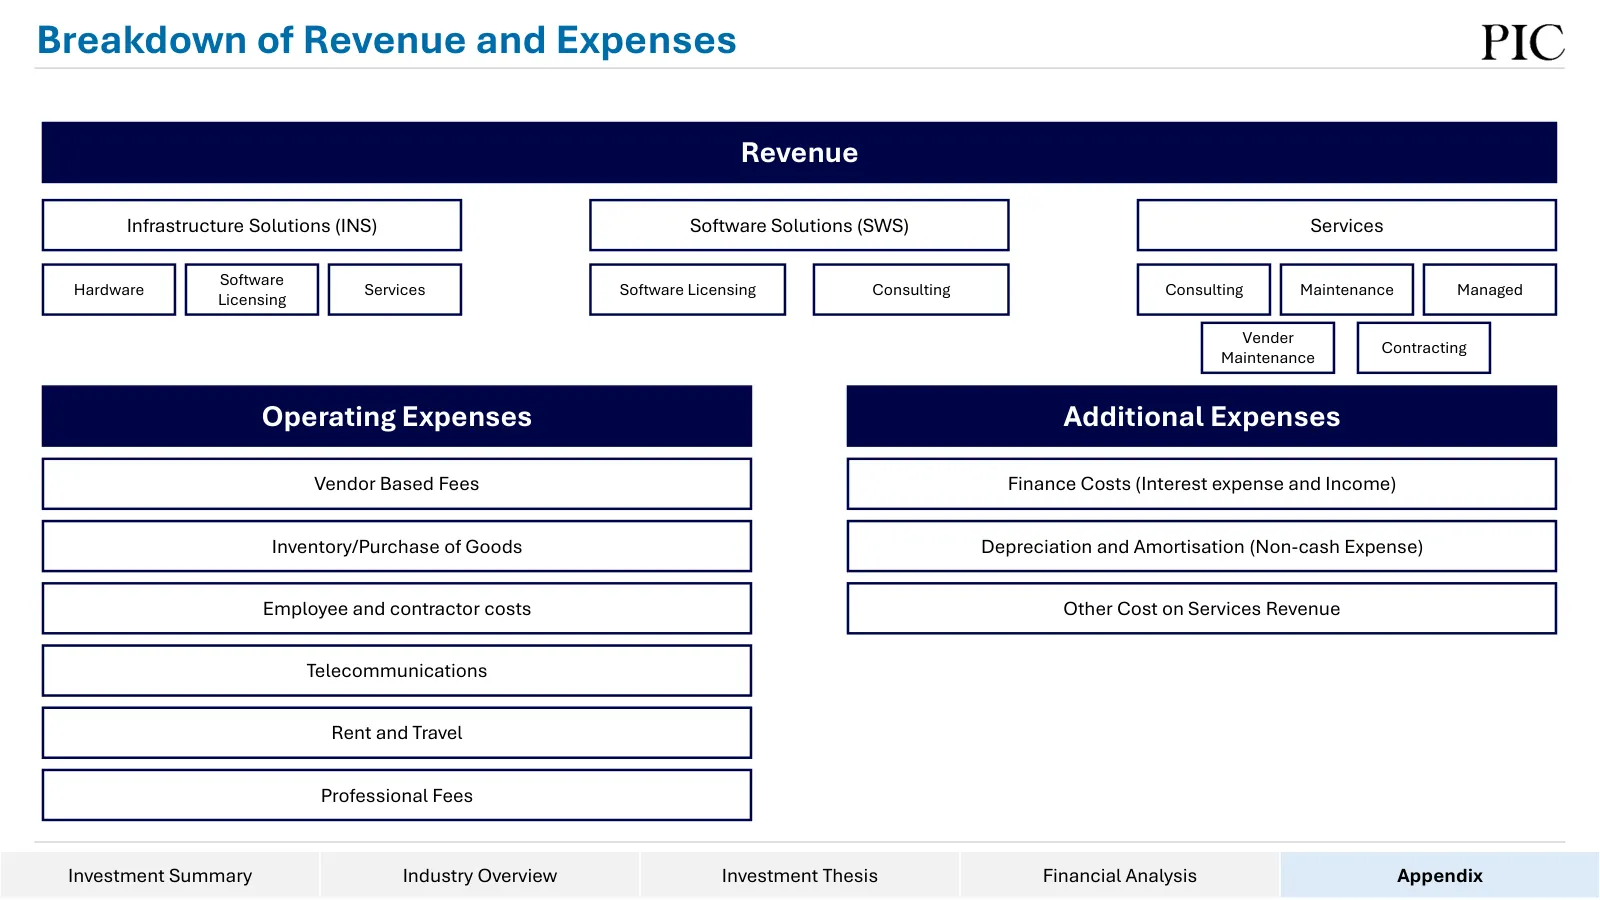This screenshot has width=1600, height=900.
Task: Go to the Investment Thesis tab
Action: [800, 875]
